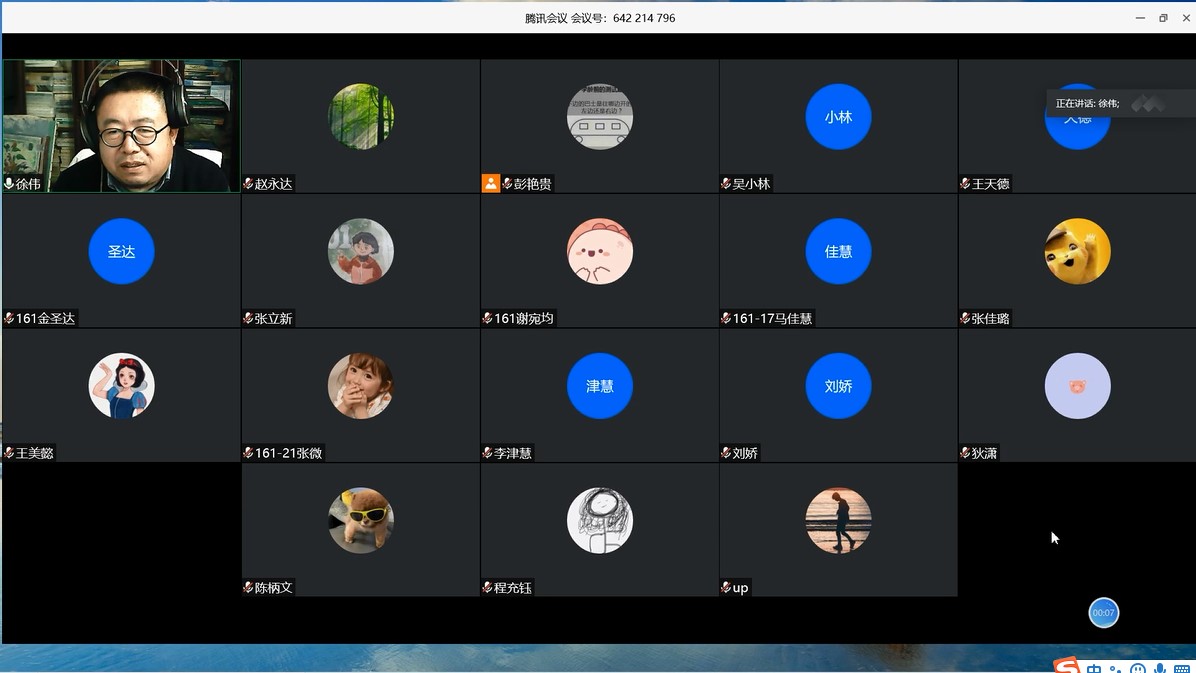Viewport: 1196px width, 673px height.
Task: Click the muted microphone icon beside 赵永达
Action: pos(248,184)
